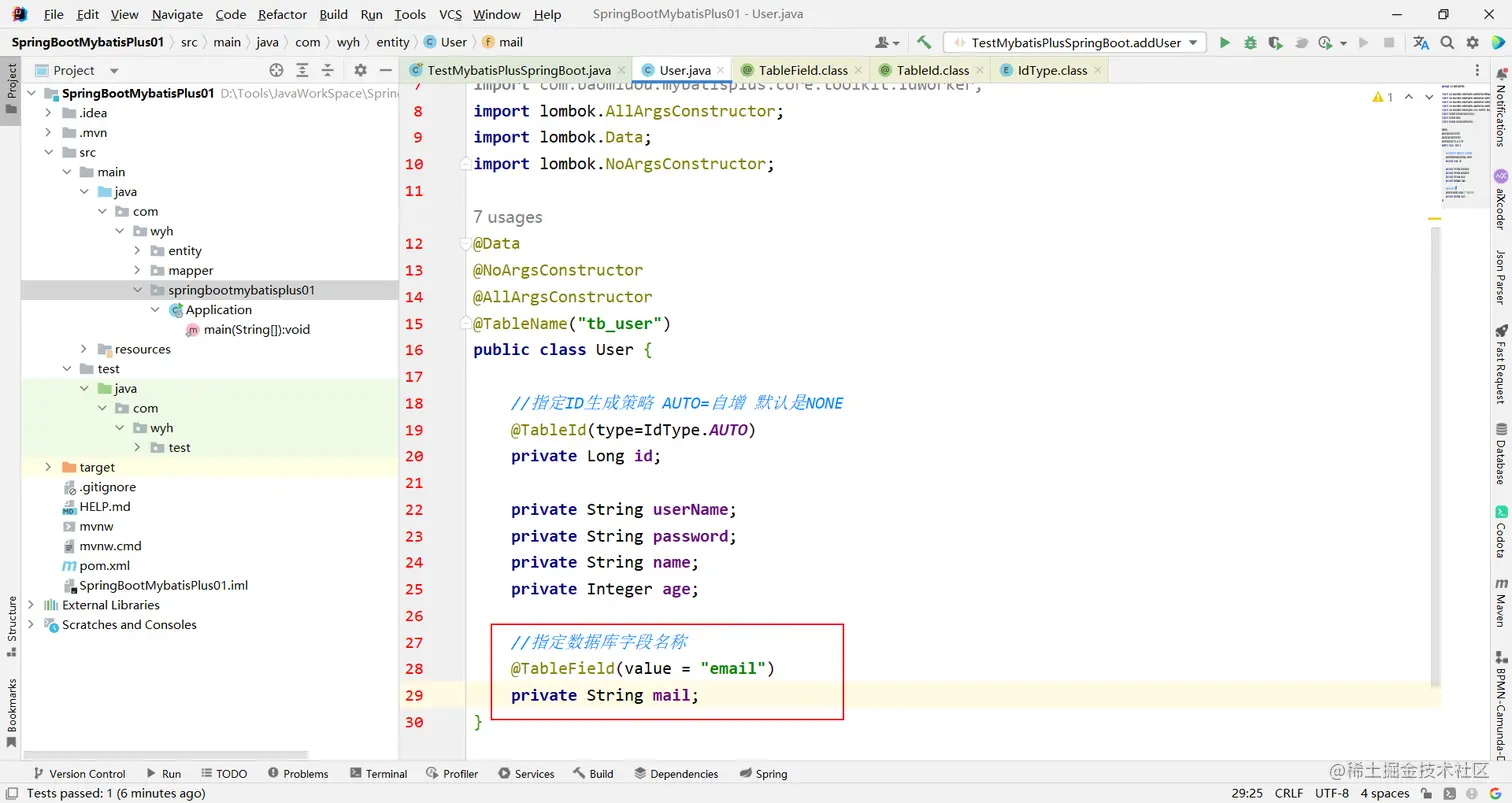Image resolution: width=1512 pixels, height=803 pixels.
Task: Open editor tabs more-options dots
Action: tap(1479, 70)
